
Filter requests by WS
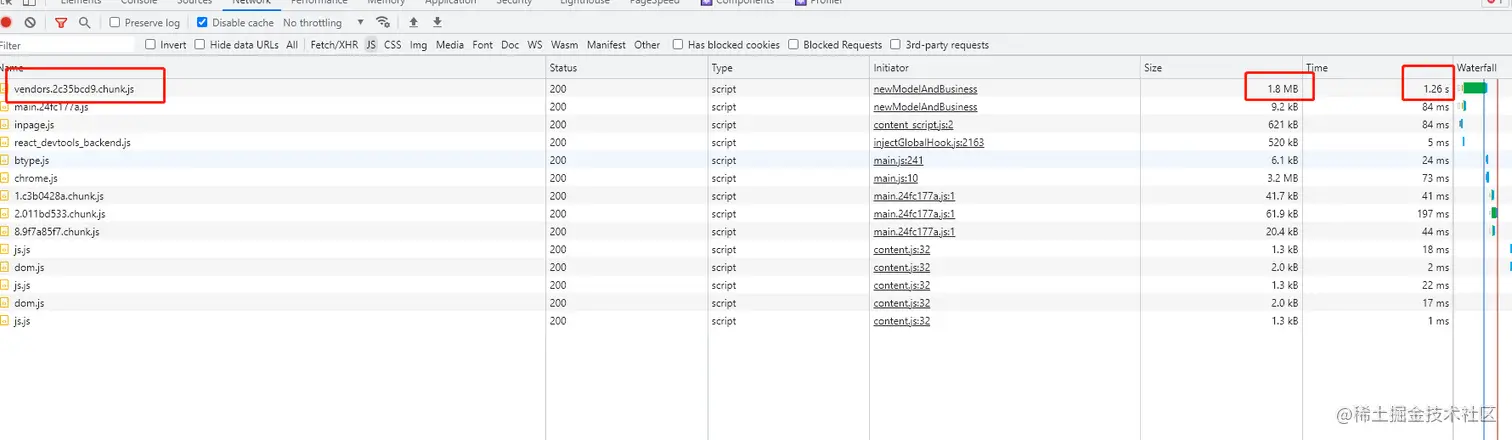(x=535, y=45)
